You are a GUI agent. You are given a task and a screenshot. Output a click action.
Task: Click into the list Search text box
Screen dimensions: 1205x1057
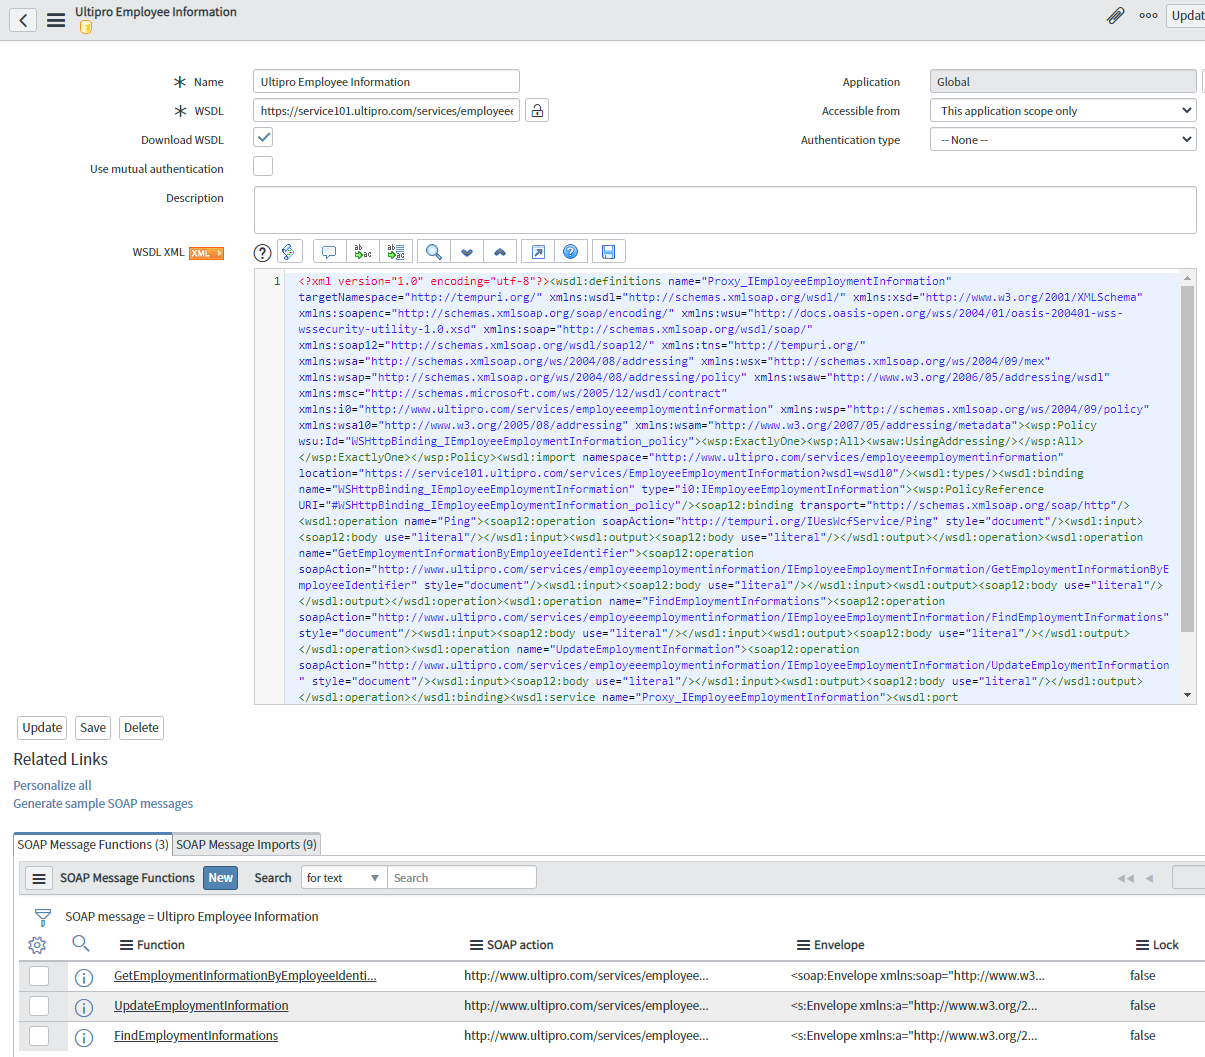pyautogui.click(x=462, y=878)
